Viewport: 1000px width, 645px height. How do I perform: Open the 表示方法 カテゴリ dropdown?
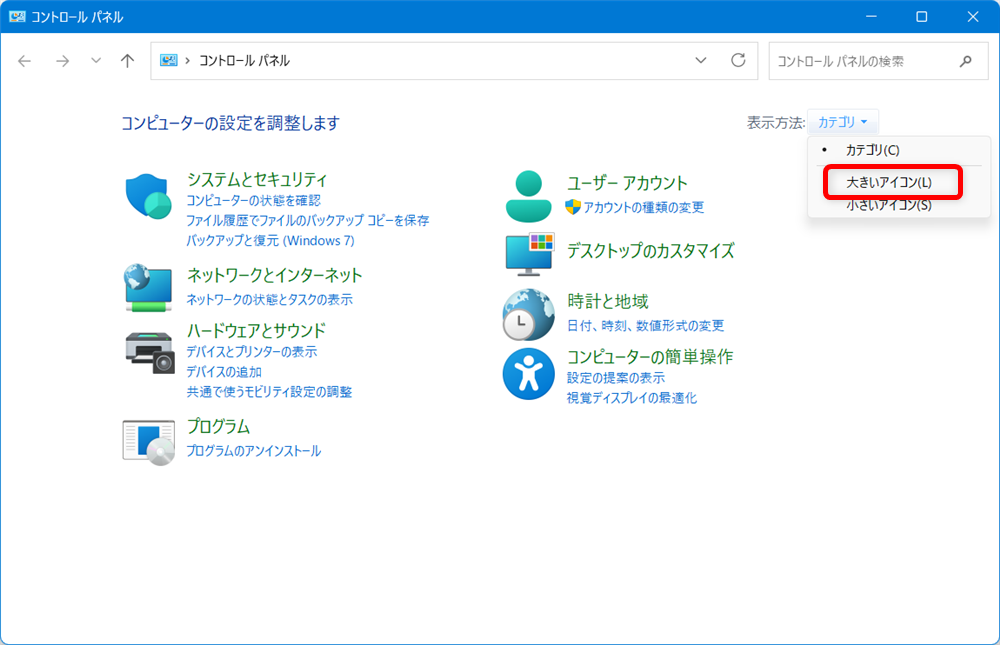843,121
